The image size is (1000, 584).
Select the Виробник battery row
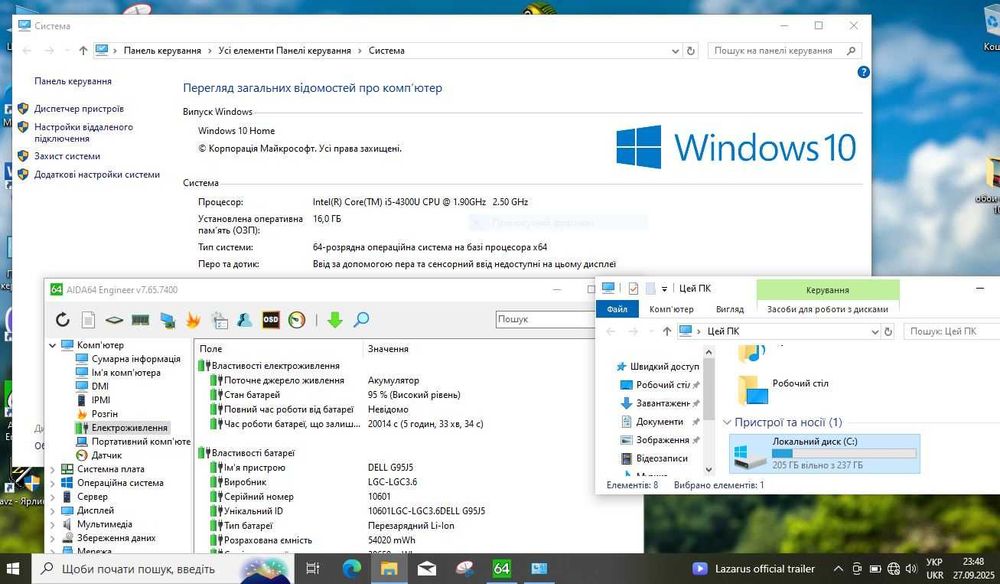[x=245, y=482]
